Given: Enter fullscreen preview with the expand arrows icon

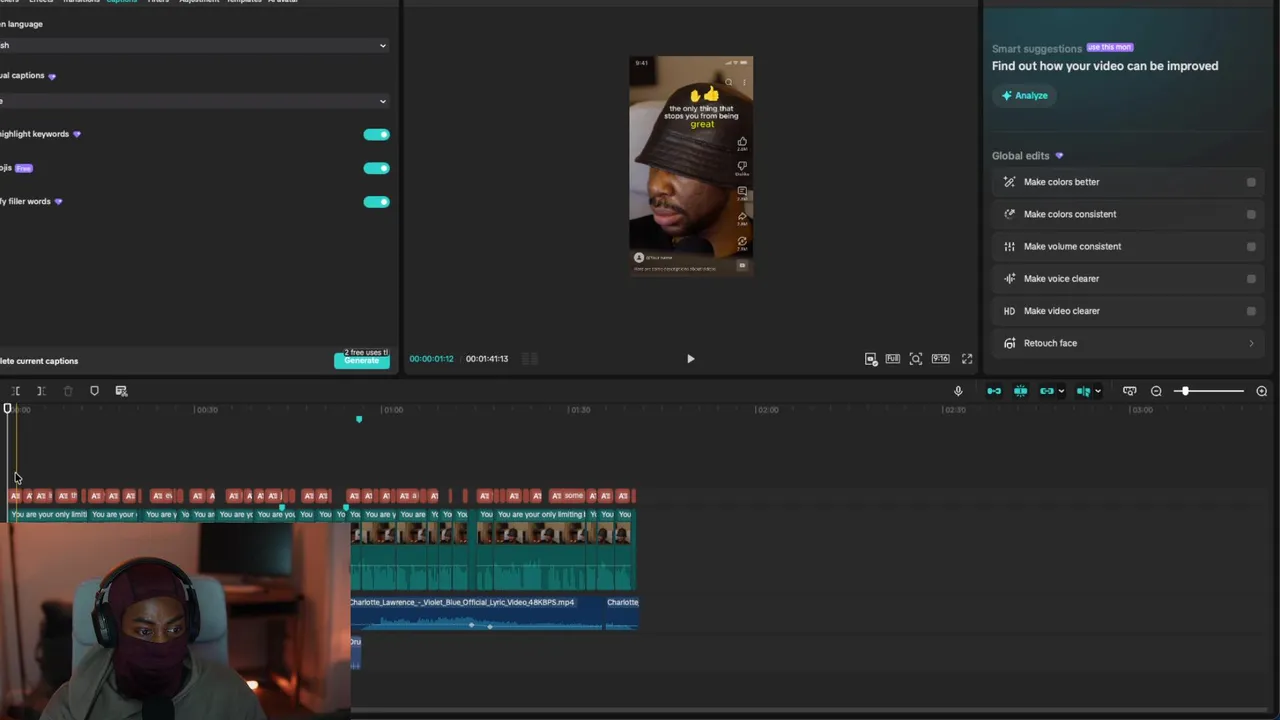Looking at the screenshot, I should [x=967, y=359].
